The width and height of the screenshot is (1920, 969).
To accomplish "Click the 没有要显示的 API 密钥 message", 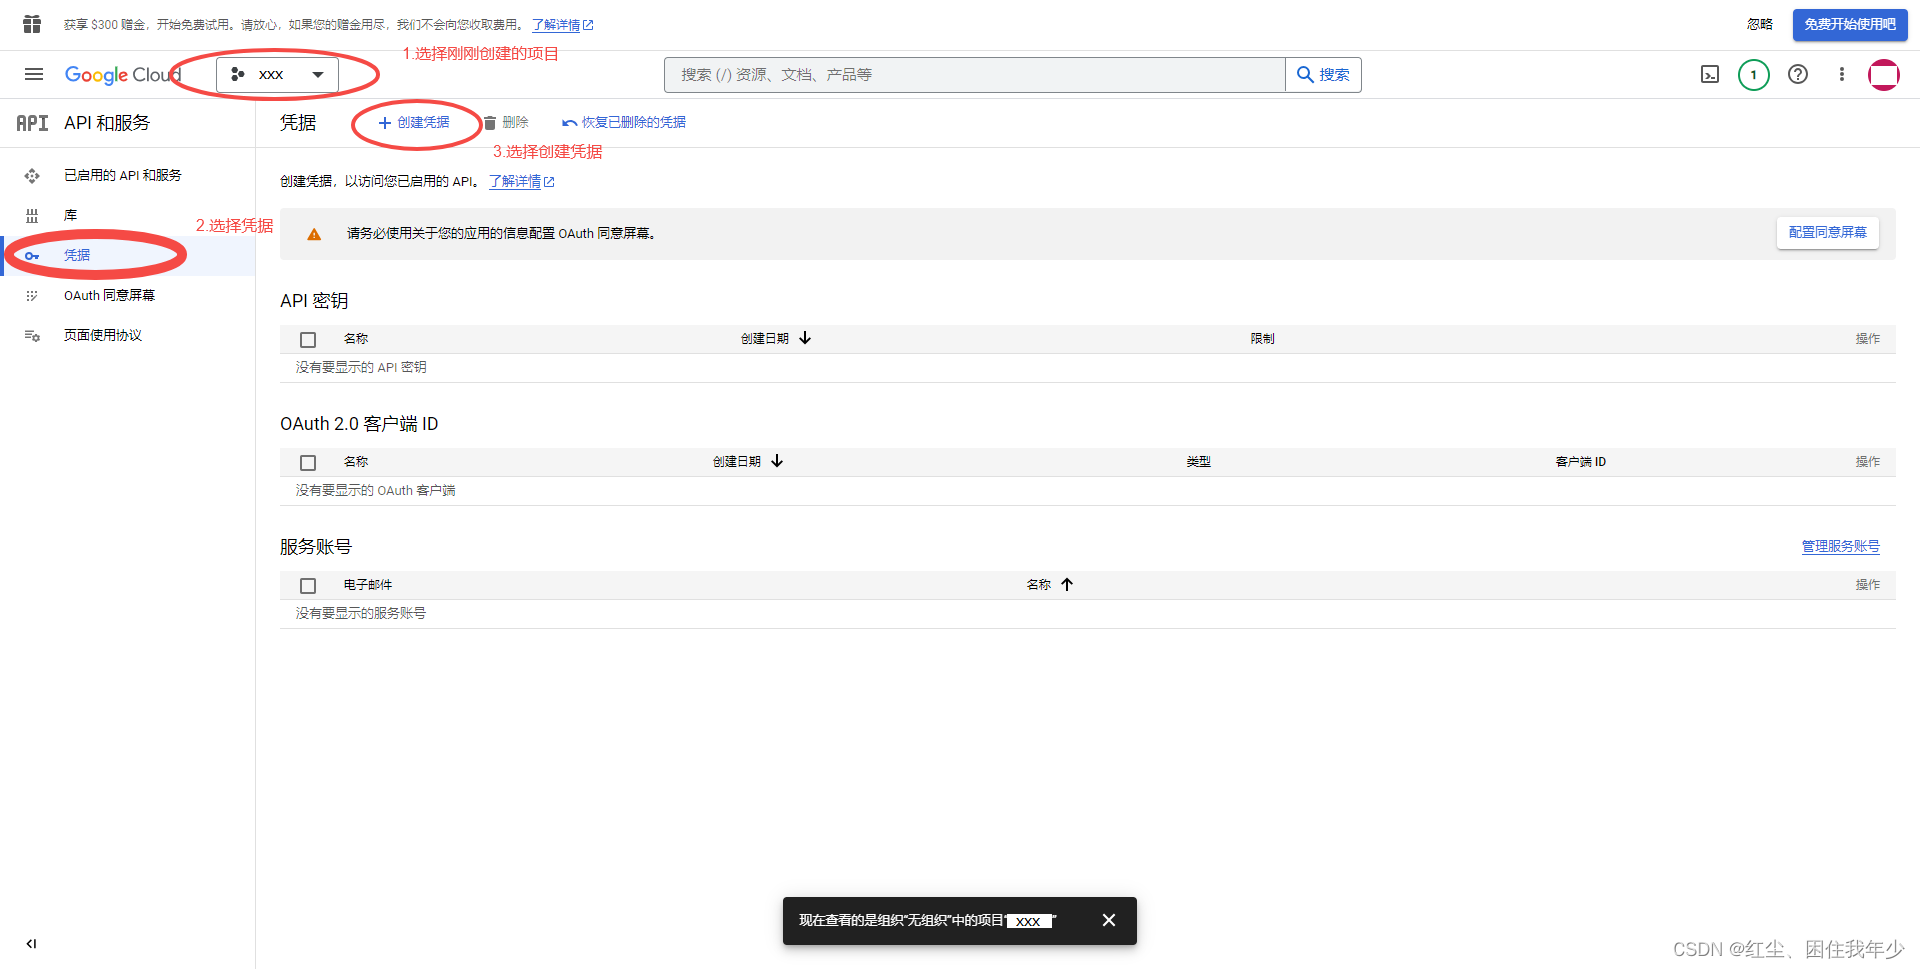I will [361, 367].
